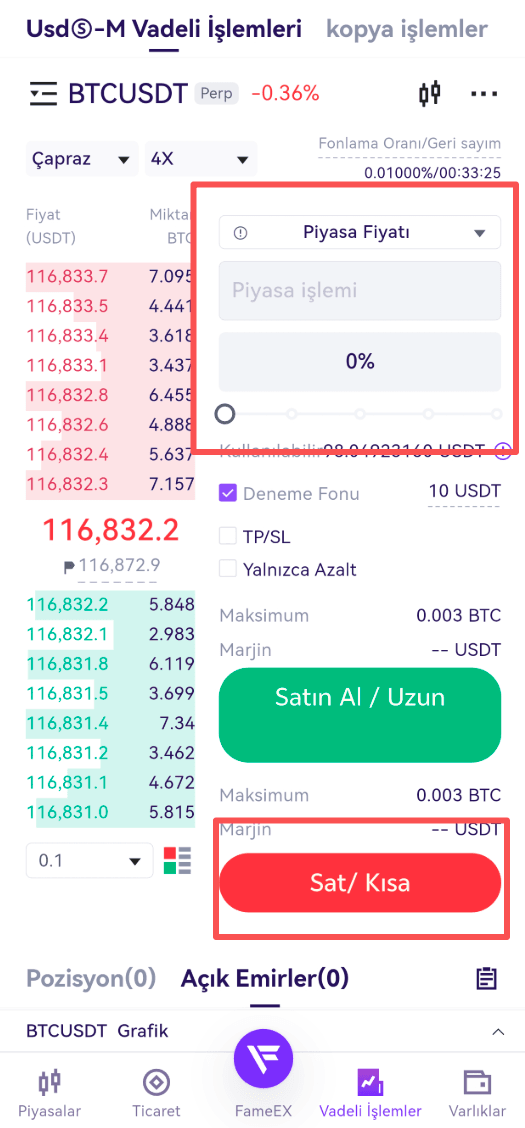Open the 4X leverage dropdown
The width and height of the screenshot is (525, 1128).
tap(201, 159)
